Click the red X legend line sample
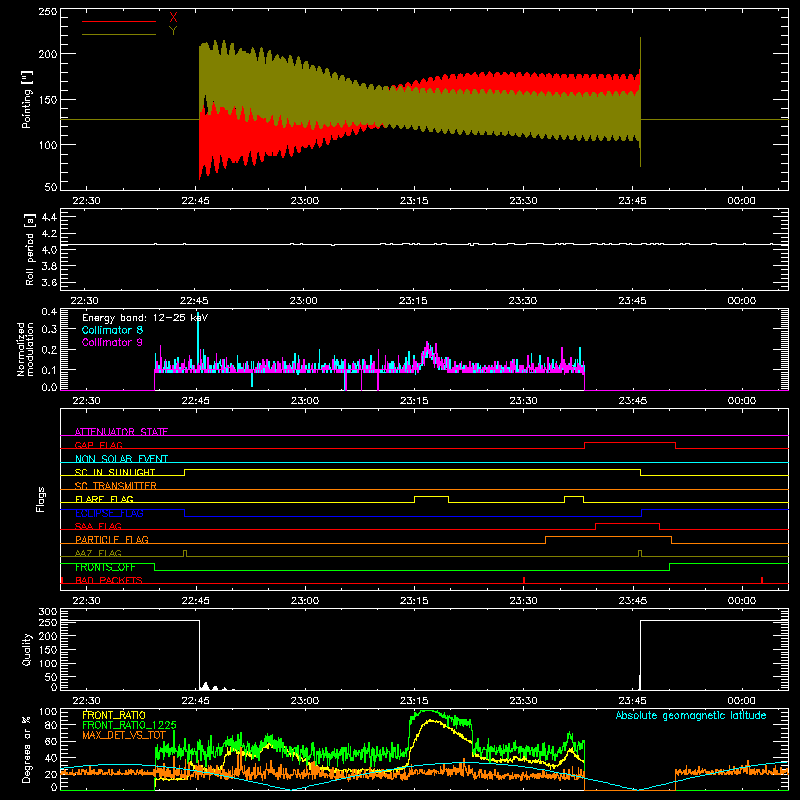This screenshot has height=800, width=800. (x=119, y=21)
